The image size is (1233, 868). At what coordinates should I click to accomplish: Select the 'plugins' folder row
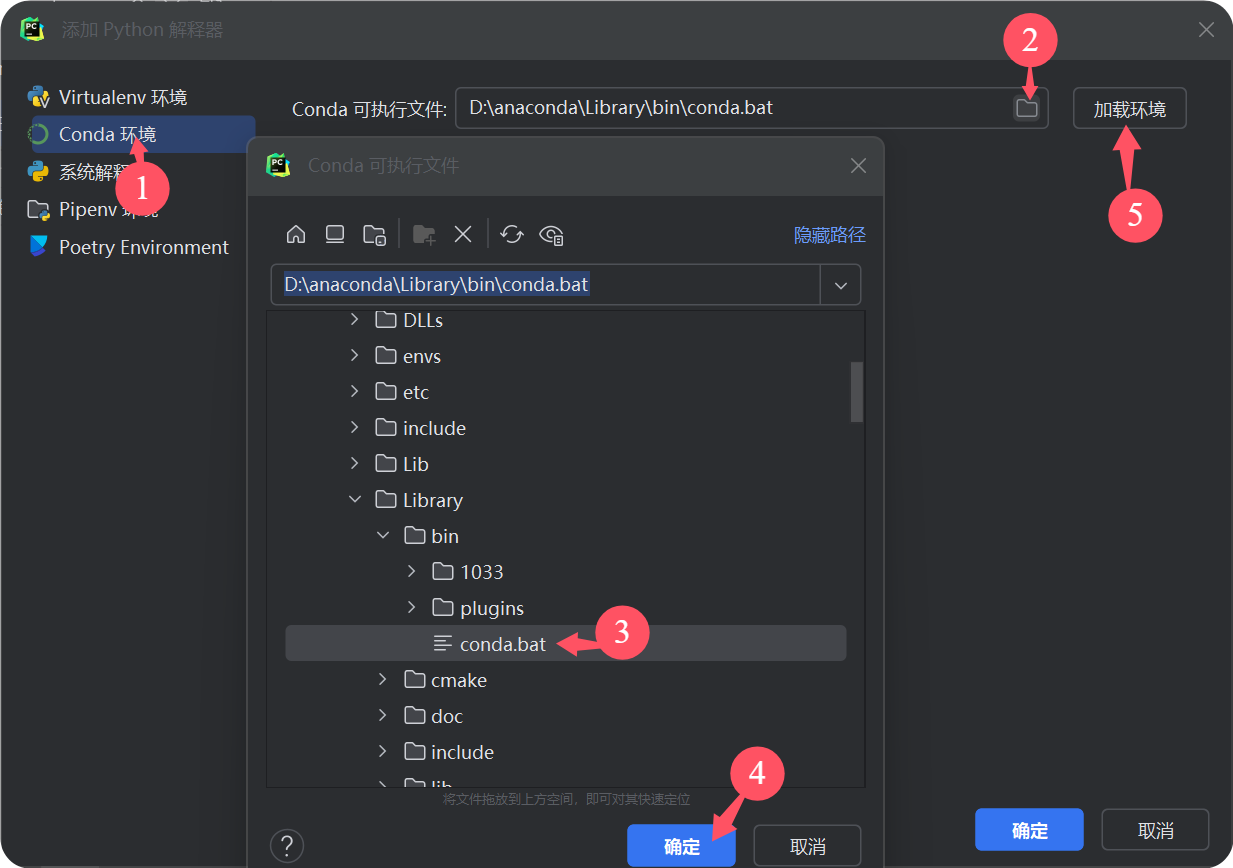tap(566, 608)
